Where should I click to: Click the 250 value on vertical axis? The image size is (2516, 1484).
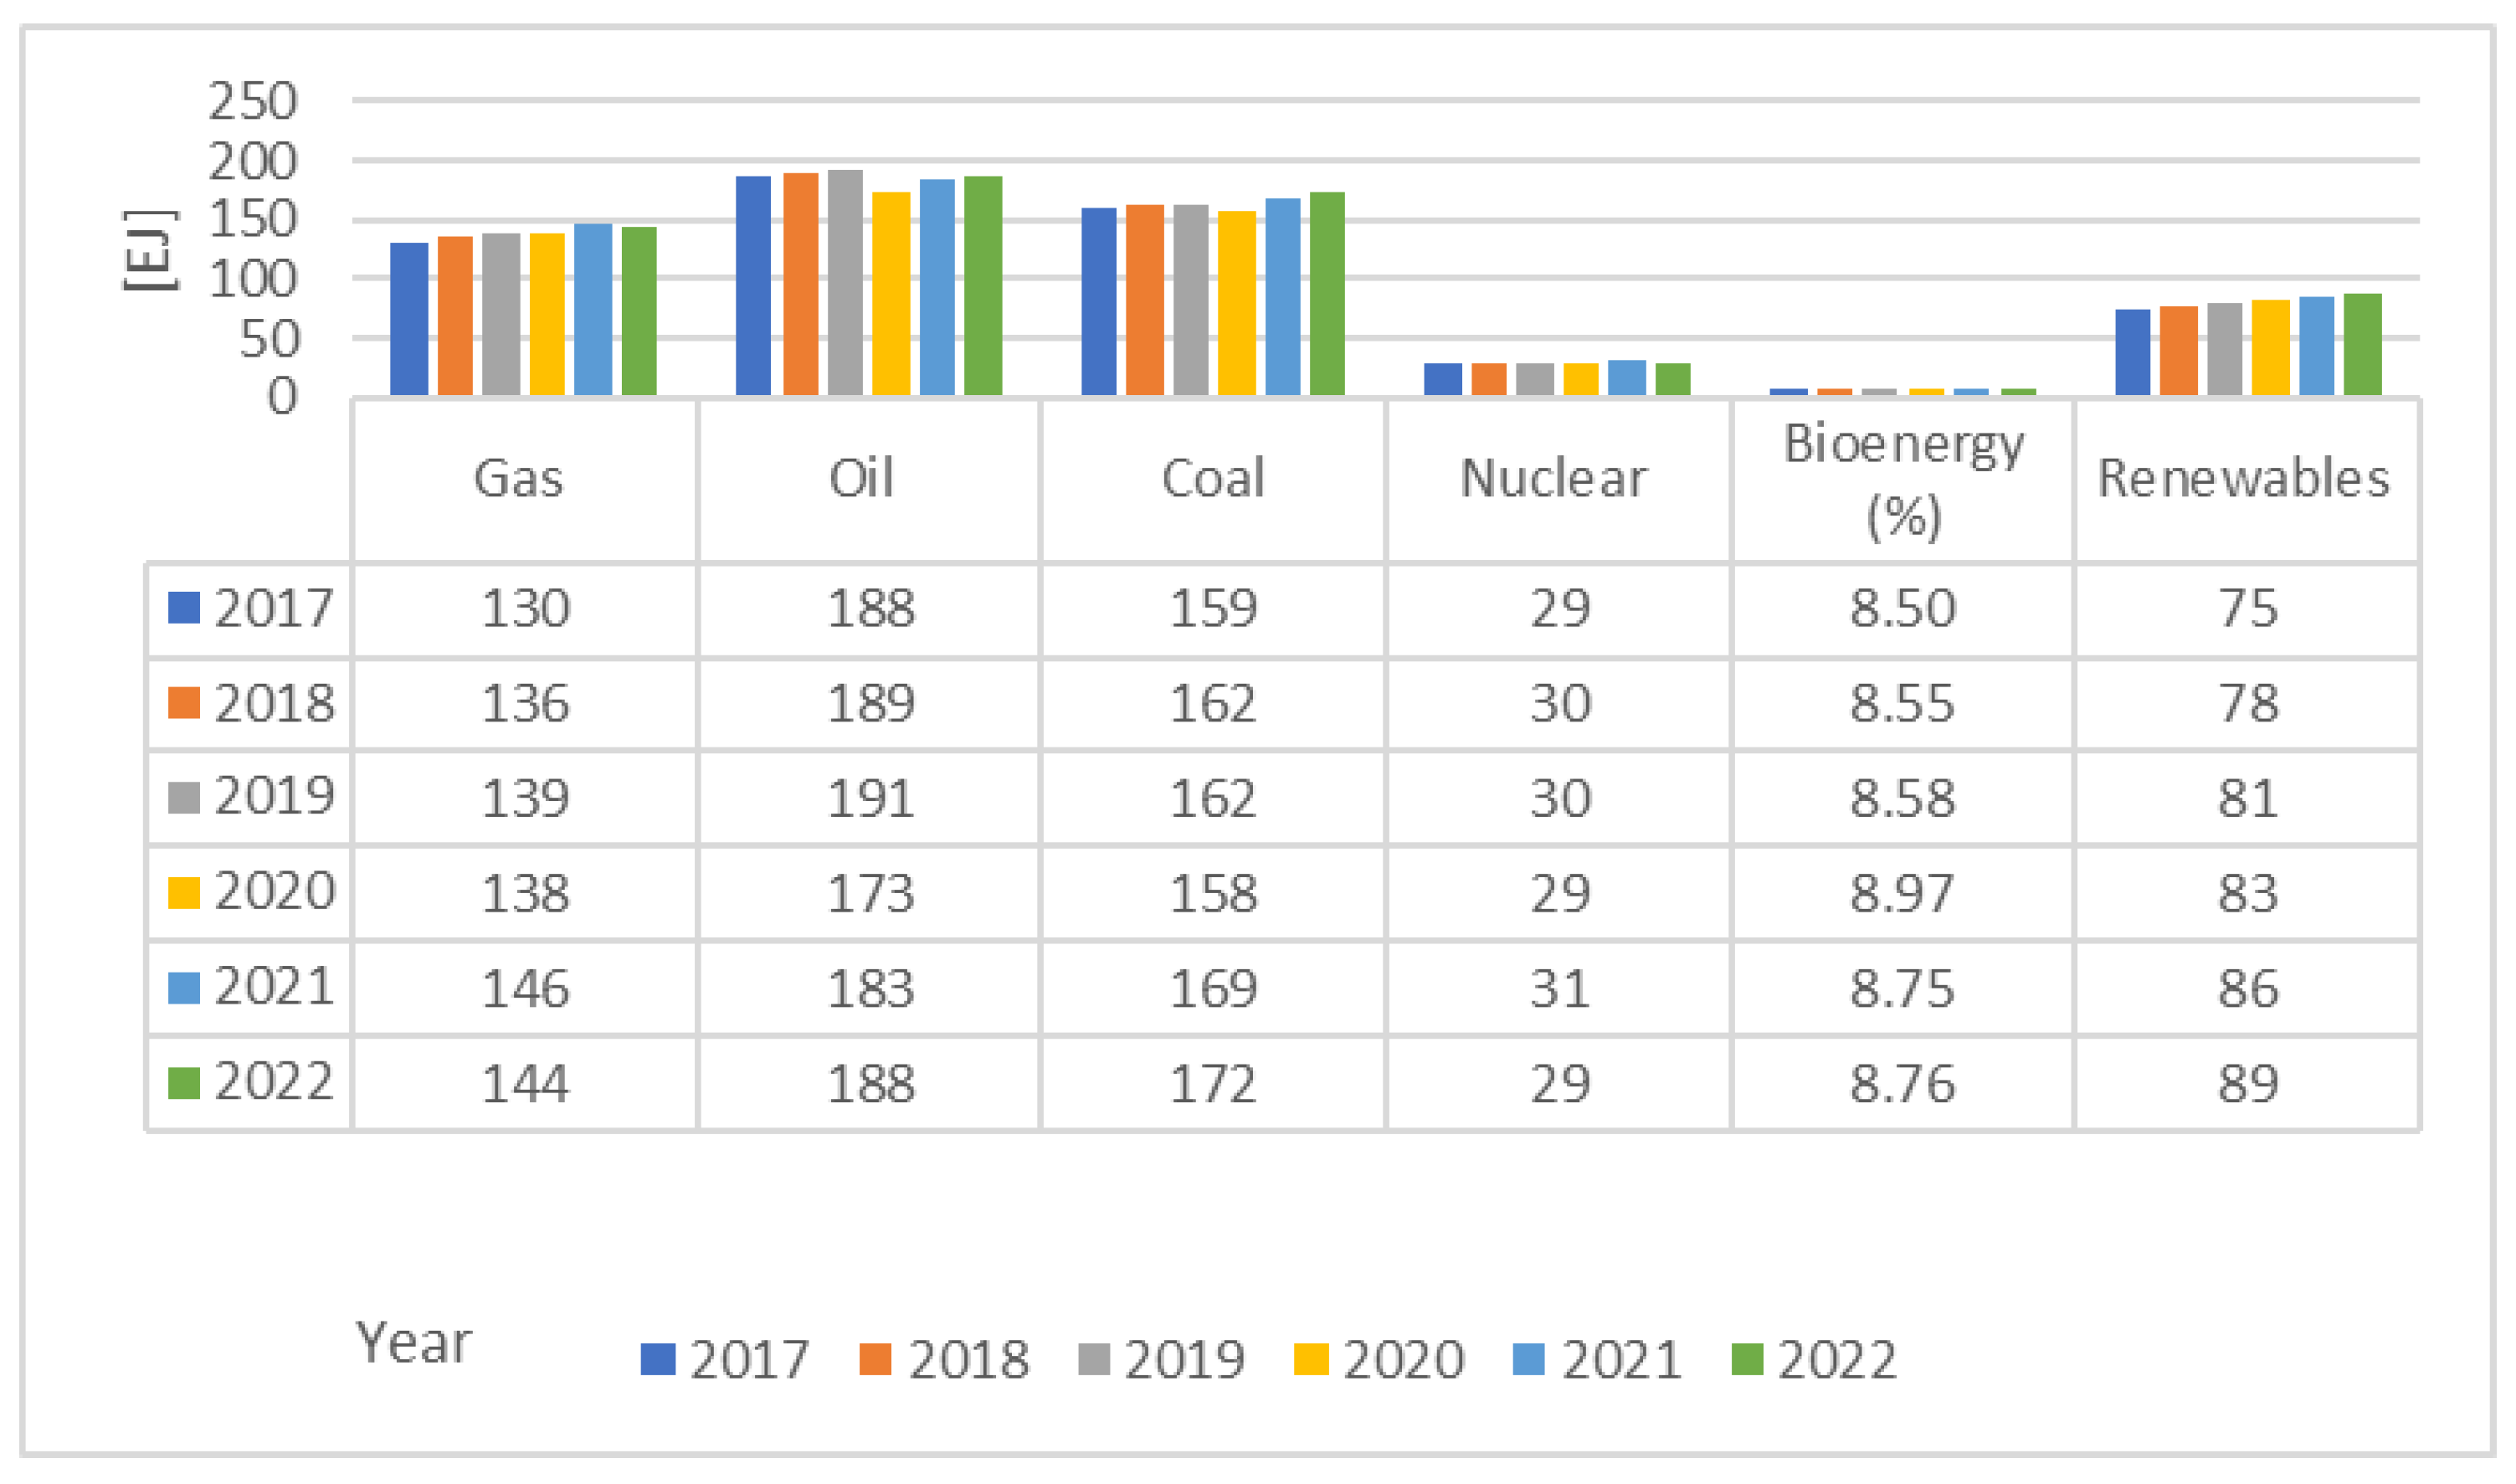[252, 101]
